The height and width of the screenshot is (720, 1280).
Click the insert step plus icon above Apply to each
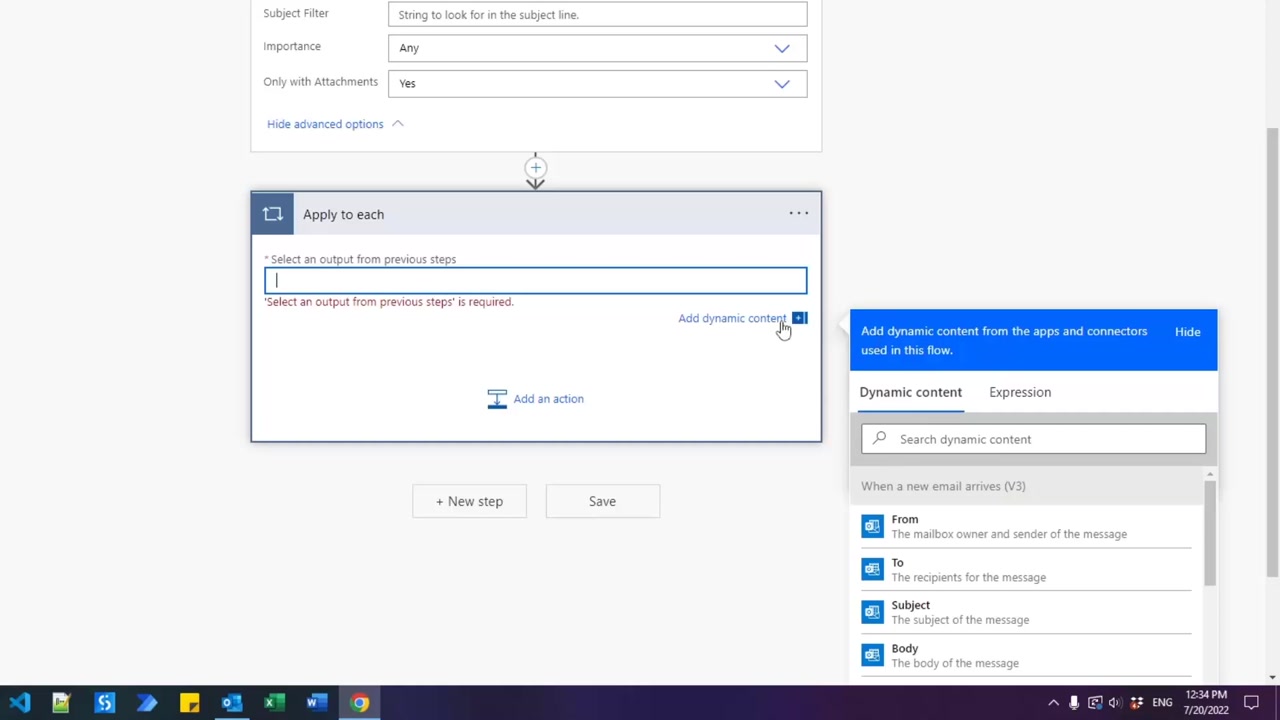pos(535,168)
